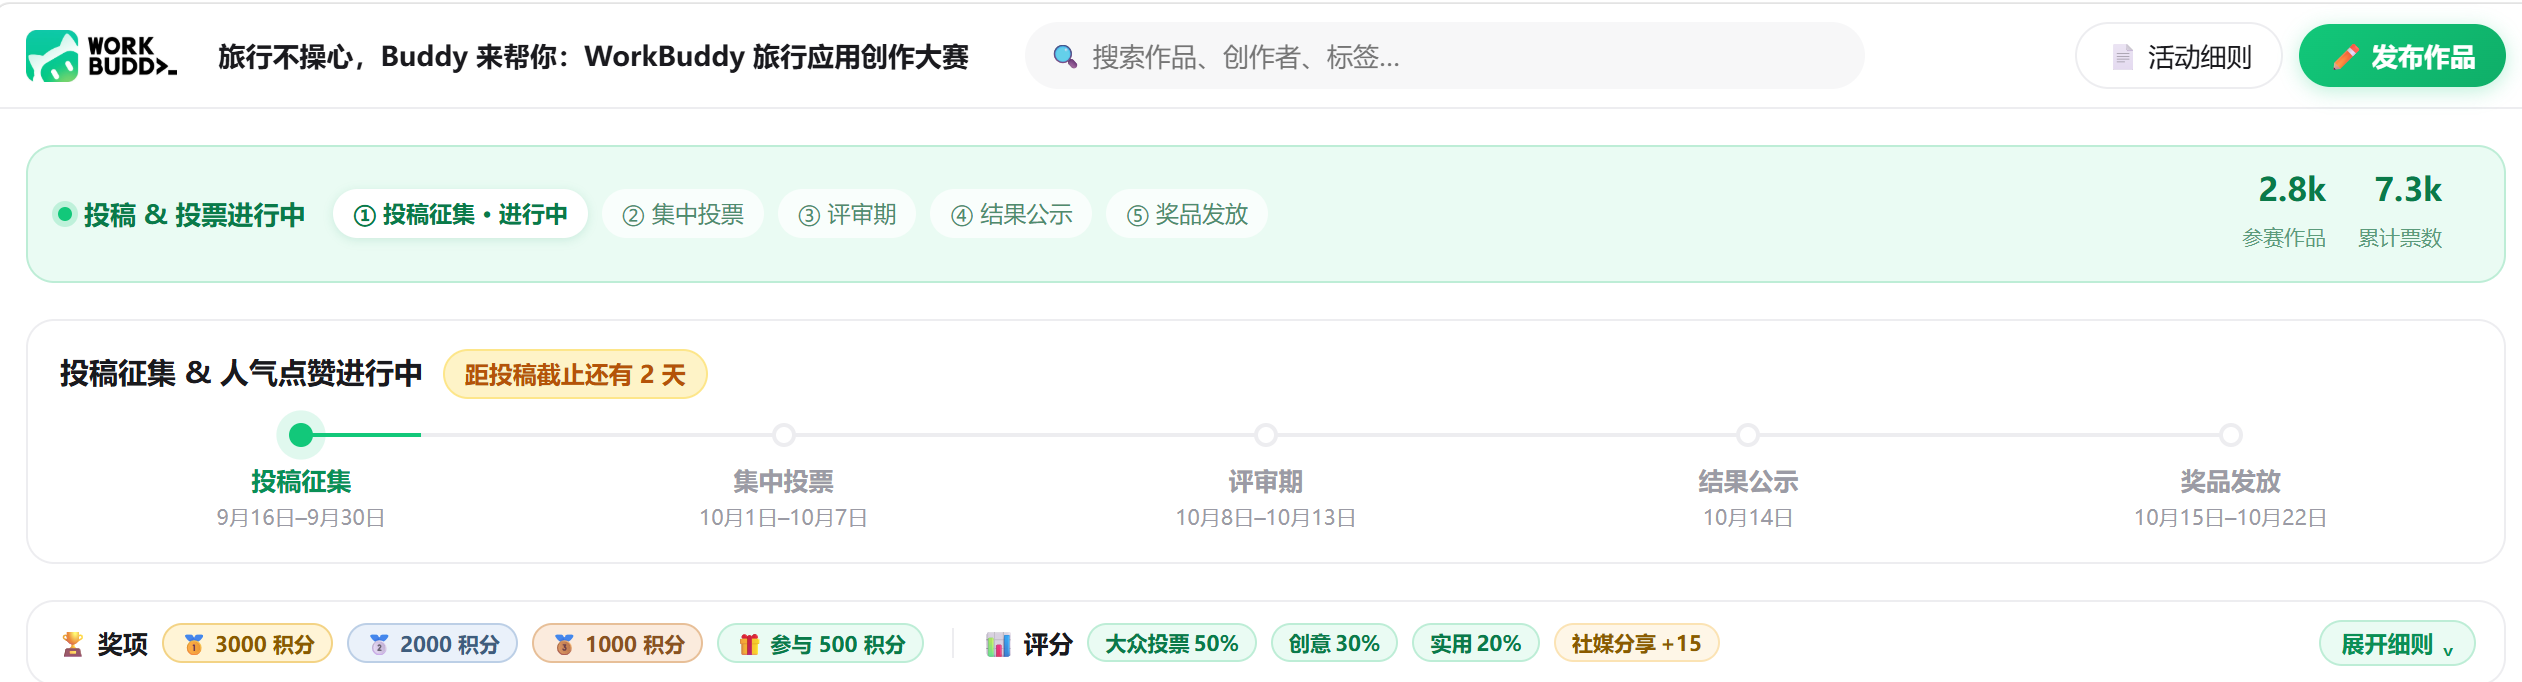This screenshot has height=682, width=2522.
Task: Select the ② 集中投票 stage tab
Action: pos(683,214)
